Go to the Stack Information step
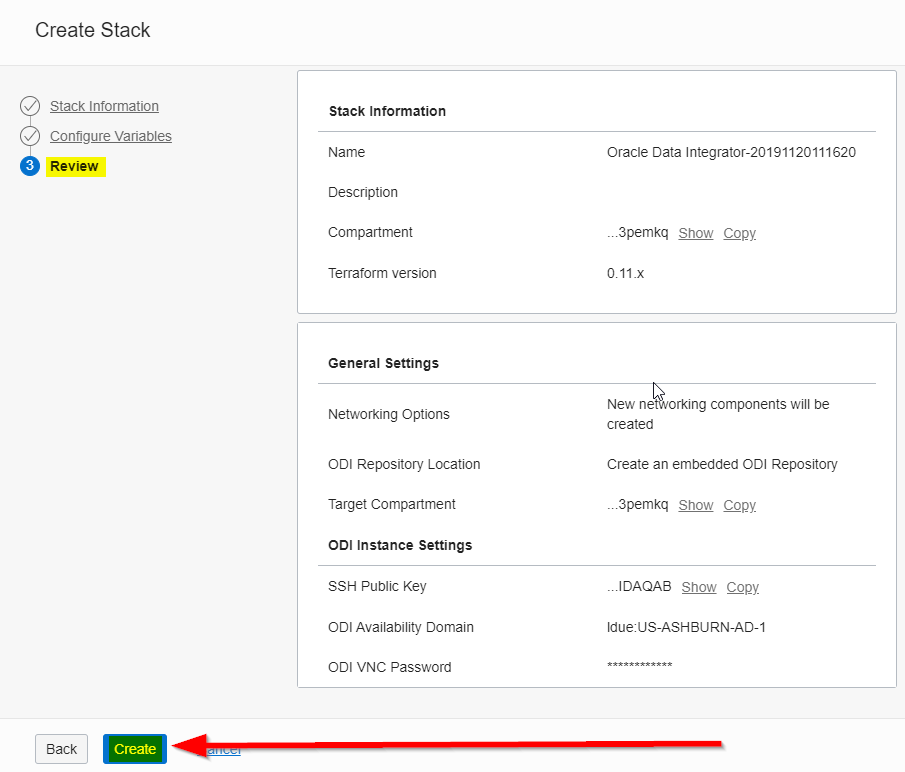The image size is (905, 772). pyautogui.click(x=104, y=106)
